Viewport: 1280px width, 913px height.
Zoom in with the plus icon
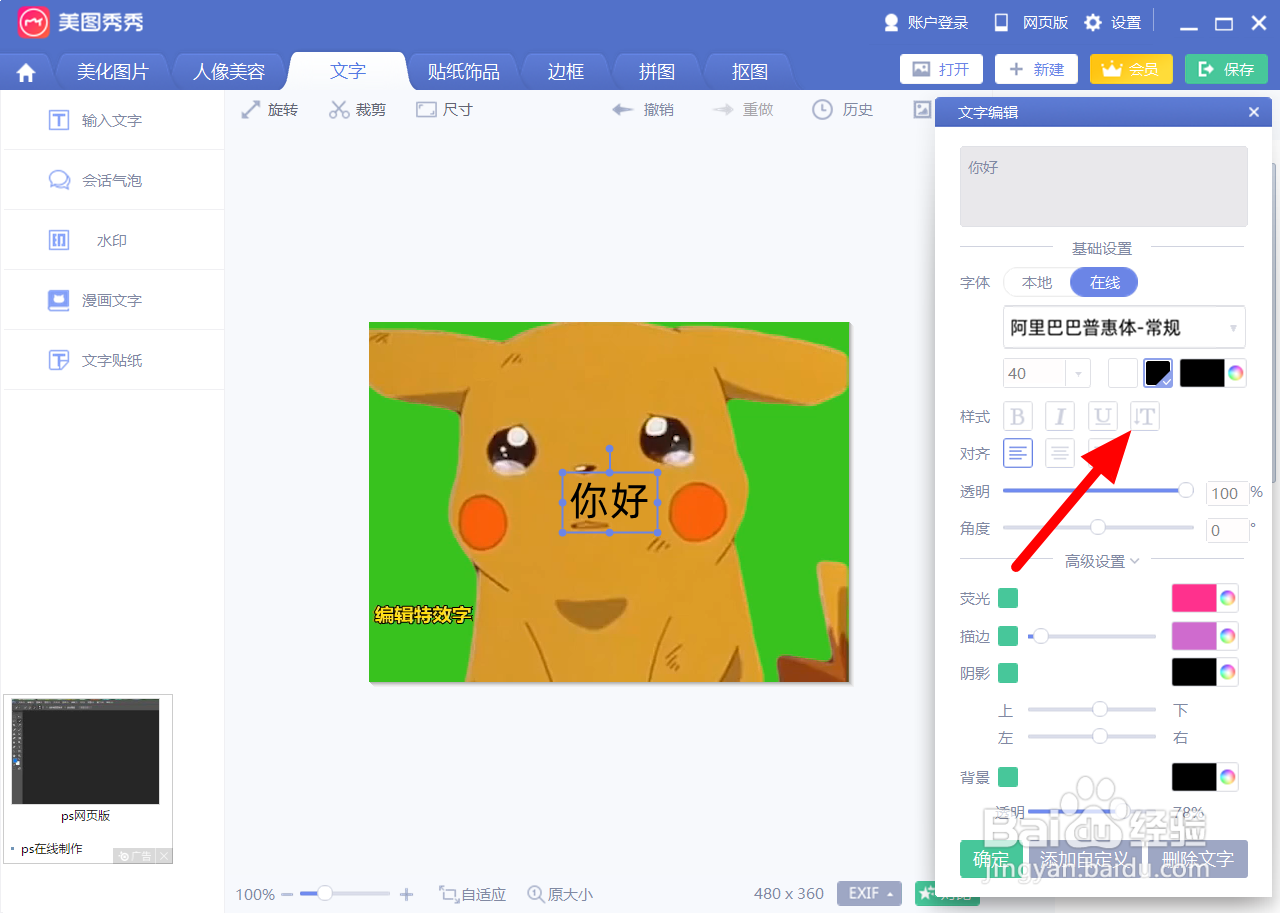406,895
